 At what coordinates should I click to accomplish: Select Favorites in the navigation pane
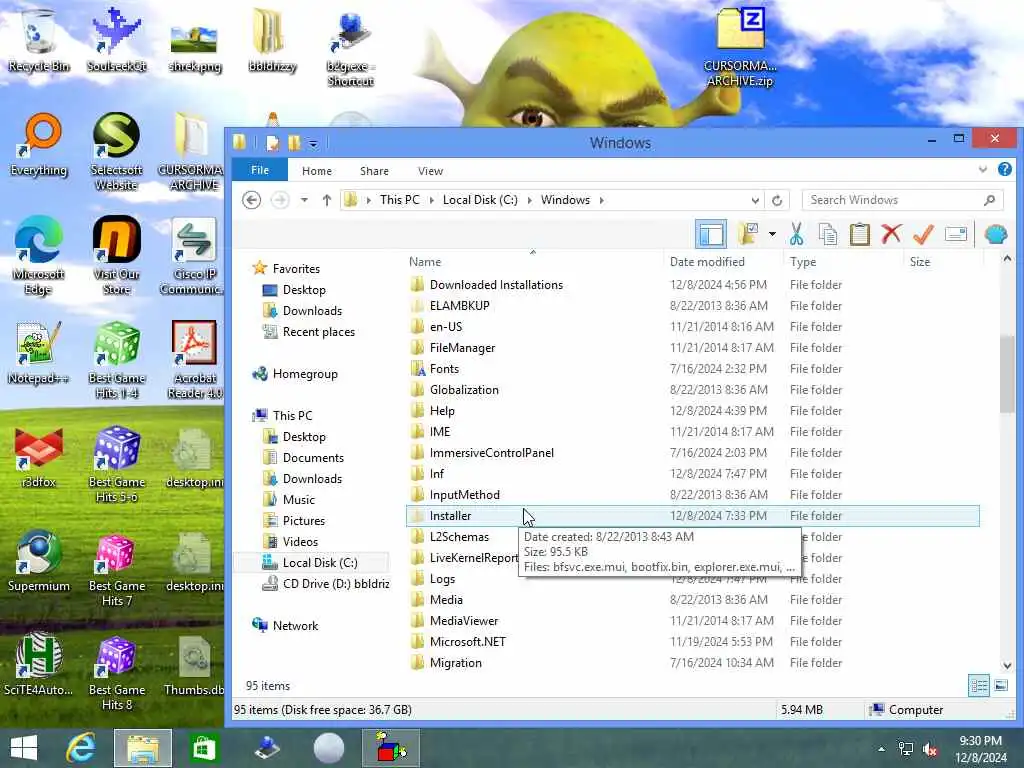tap(295, 268)
